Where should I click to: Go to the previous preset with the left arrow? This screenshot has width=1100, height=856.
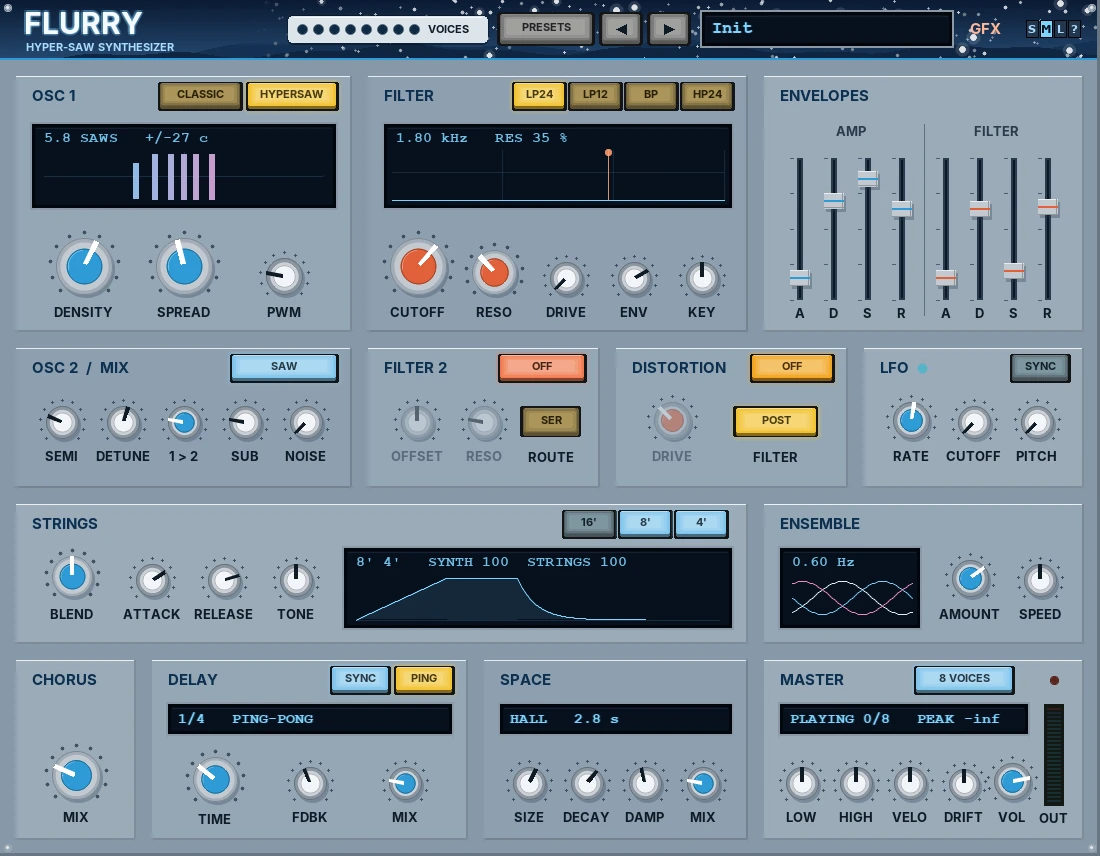pos(621,29)
